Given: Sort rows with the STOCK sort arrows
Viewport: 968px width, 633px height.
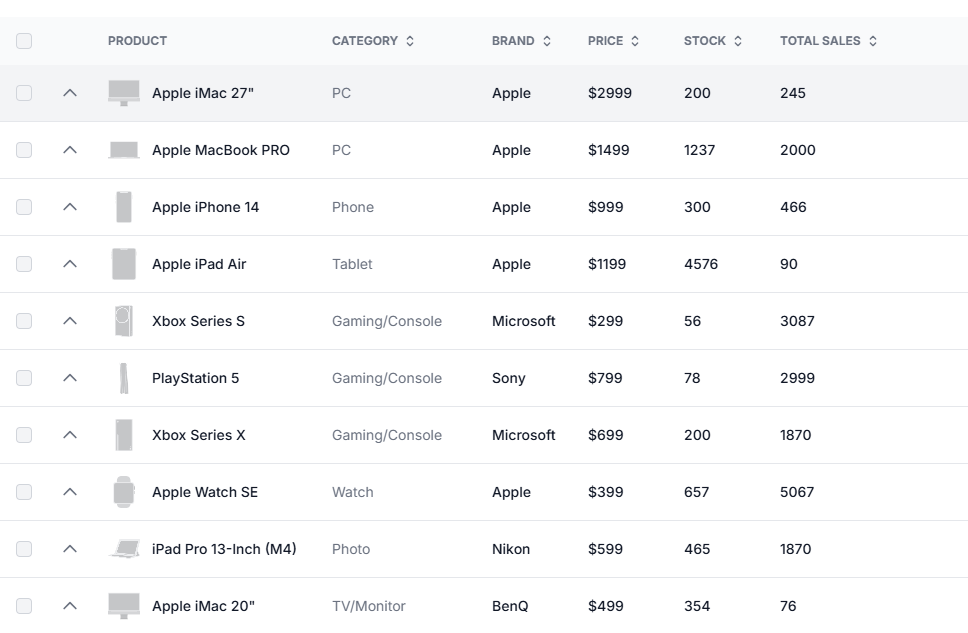Looking at the screenshot, I should [x=739, y=41].
